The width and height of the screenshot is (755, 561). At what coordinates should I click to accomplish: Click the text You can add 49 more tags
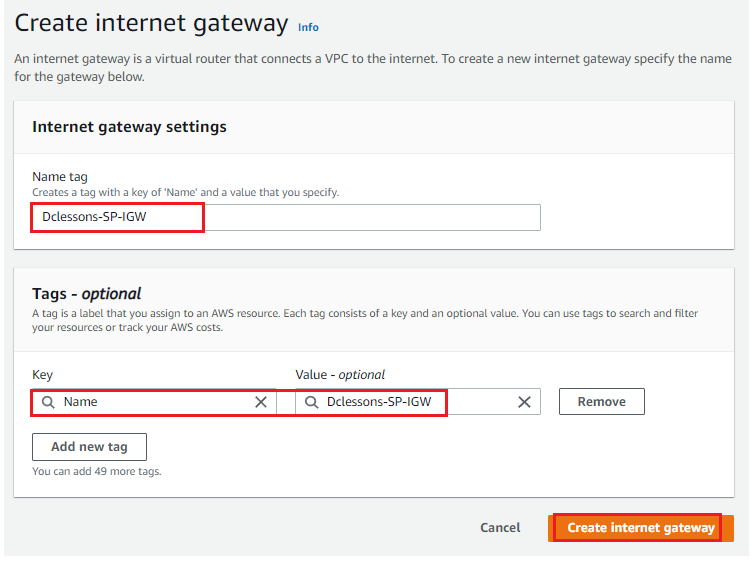click(x=97, y=471)
